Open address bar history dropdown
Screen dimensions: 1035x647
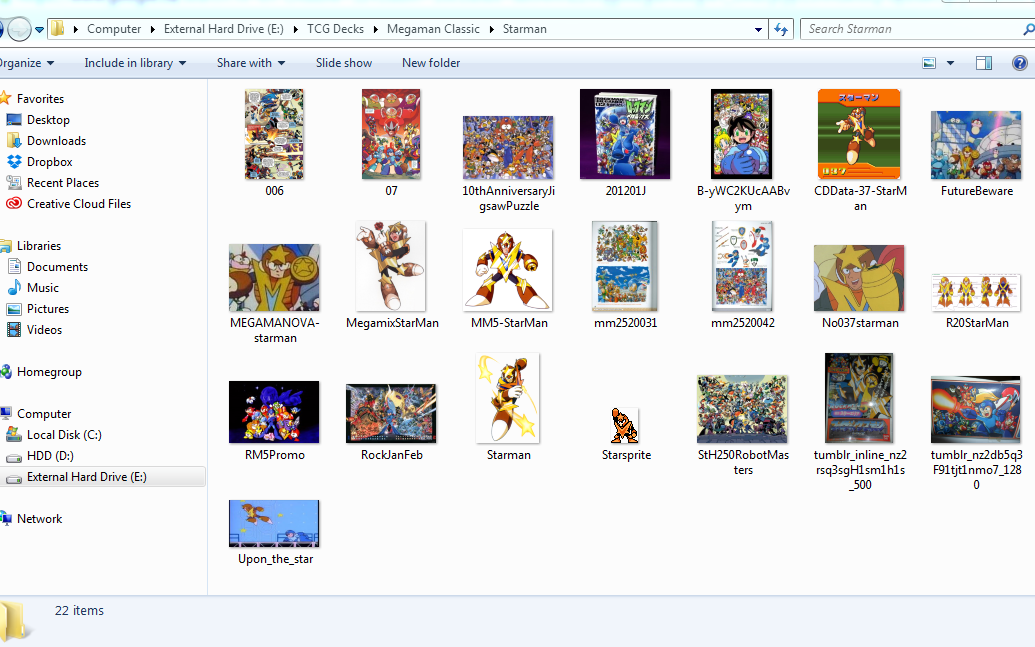758,29
